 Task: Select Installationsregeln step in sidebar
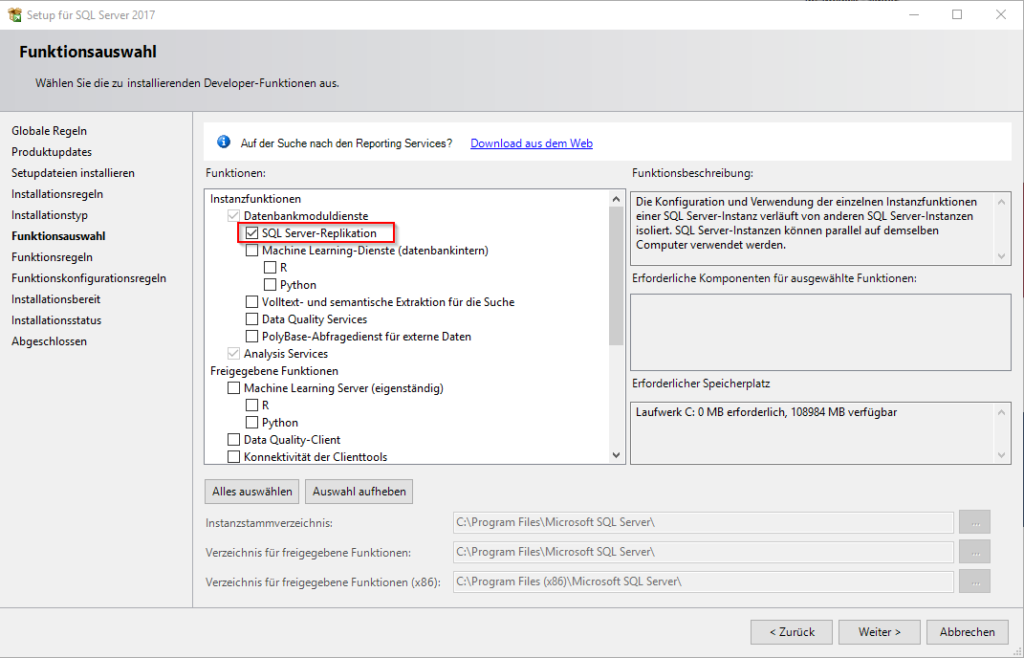(57, 194)
